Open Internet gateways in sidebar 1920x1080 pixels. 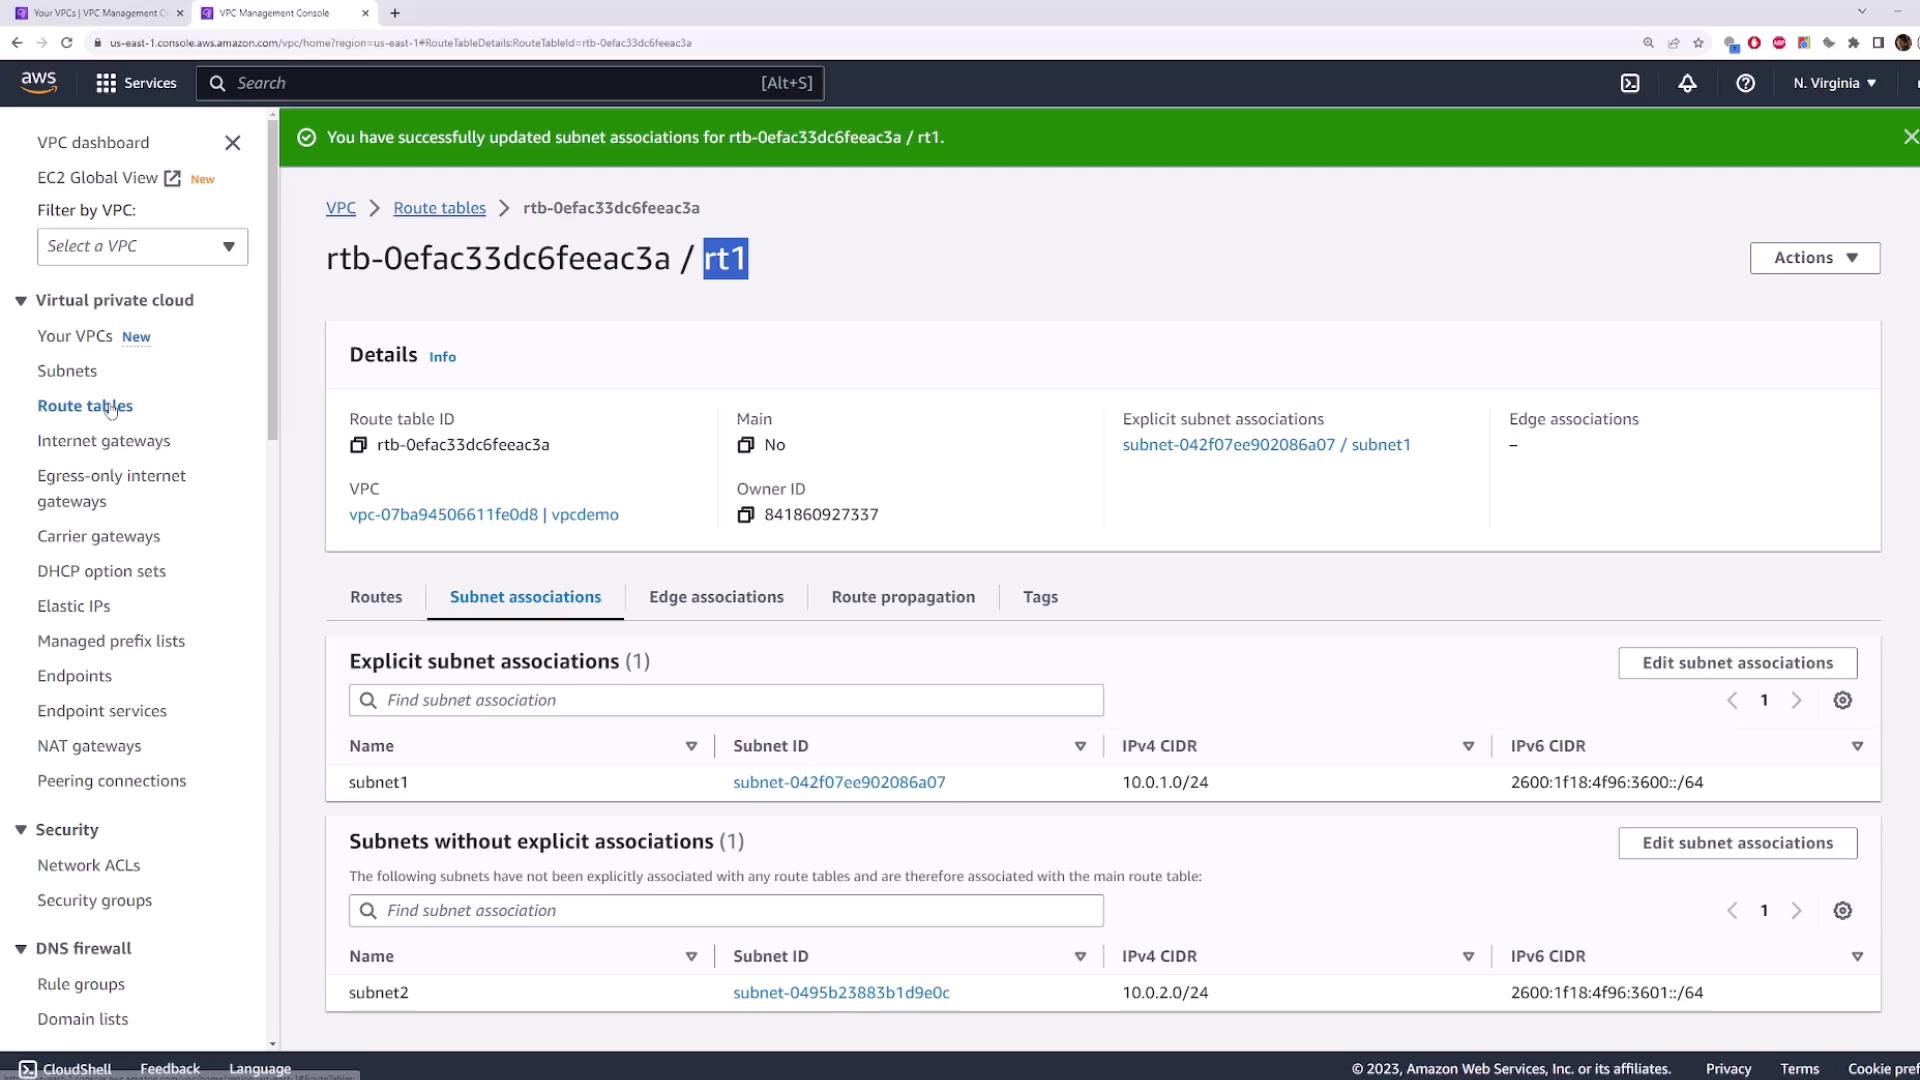tap(104, 441)
